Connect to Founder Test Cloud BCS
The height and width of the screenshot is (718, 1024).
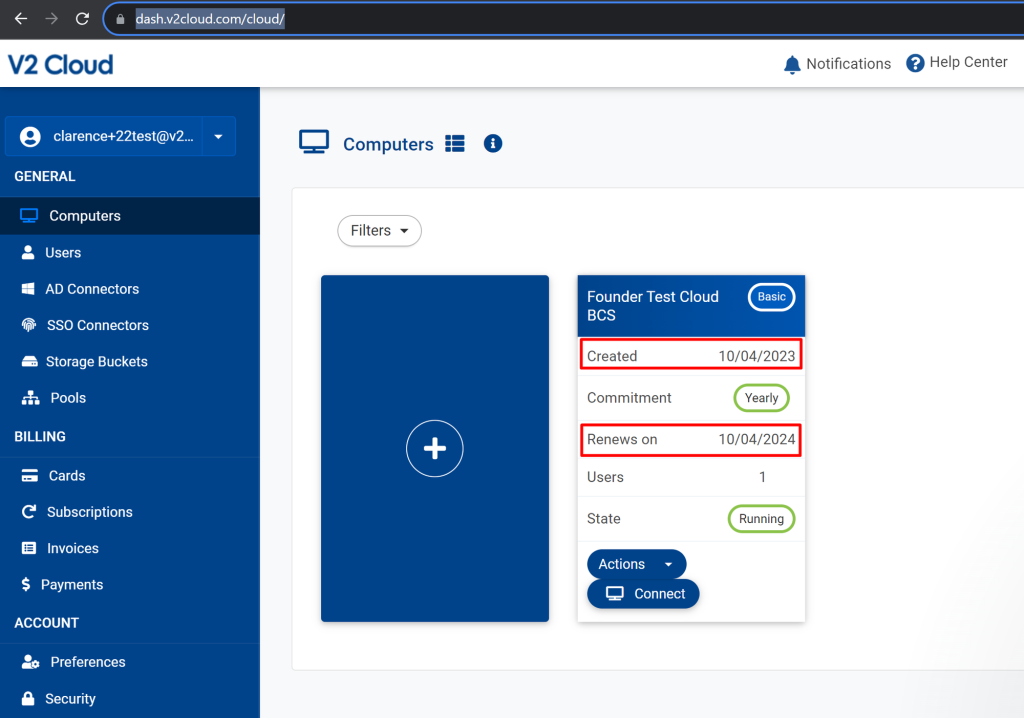[x=643, y=593]
